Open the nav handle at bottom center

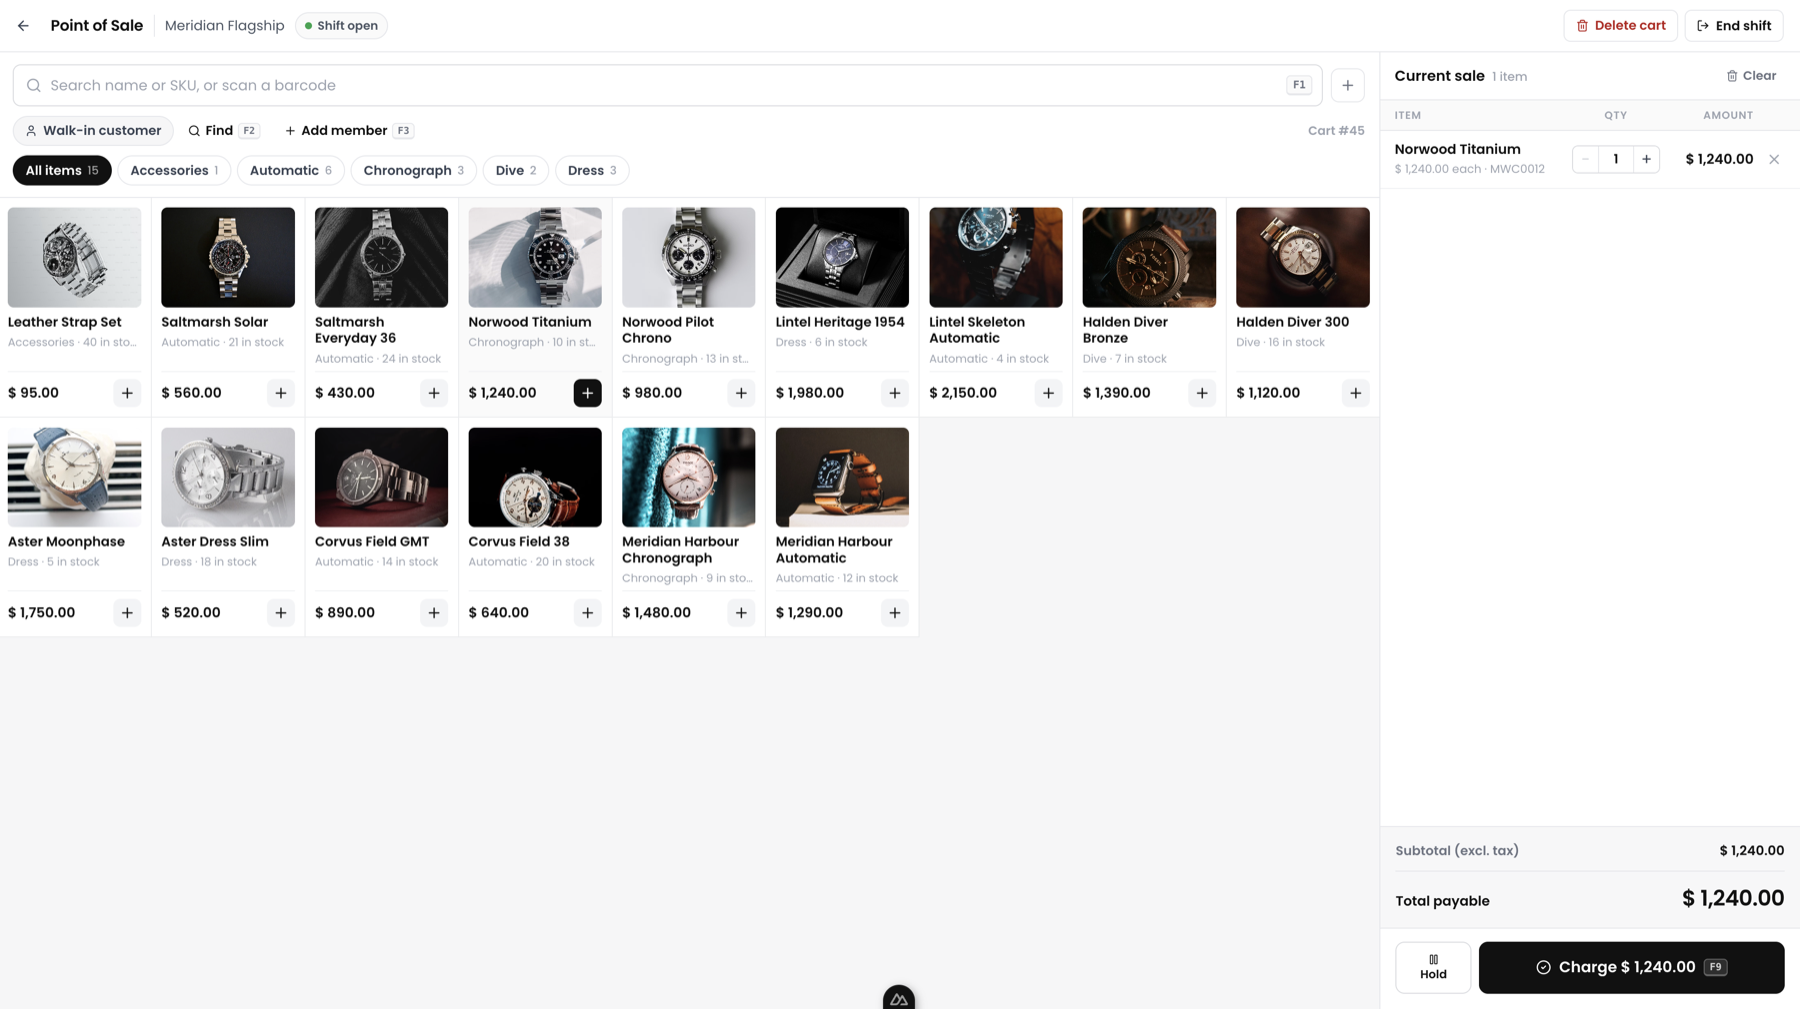pos(899,998)
